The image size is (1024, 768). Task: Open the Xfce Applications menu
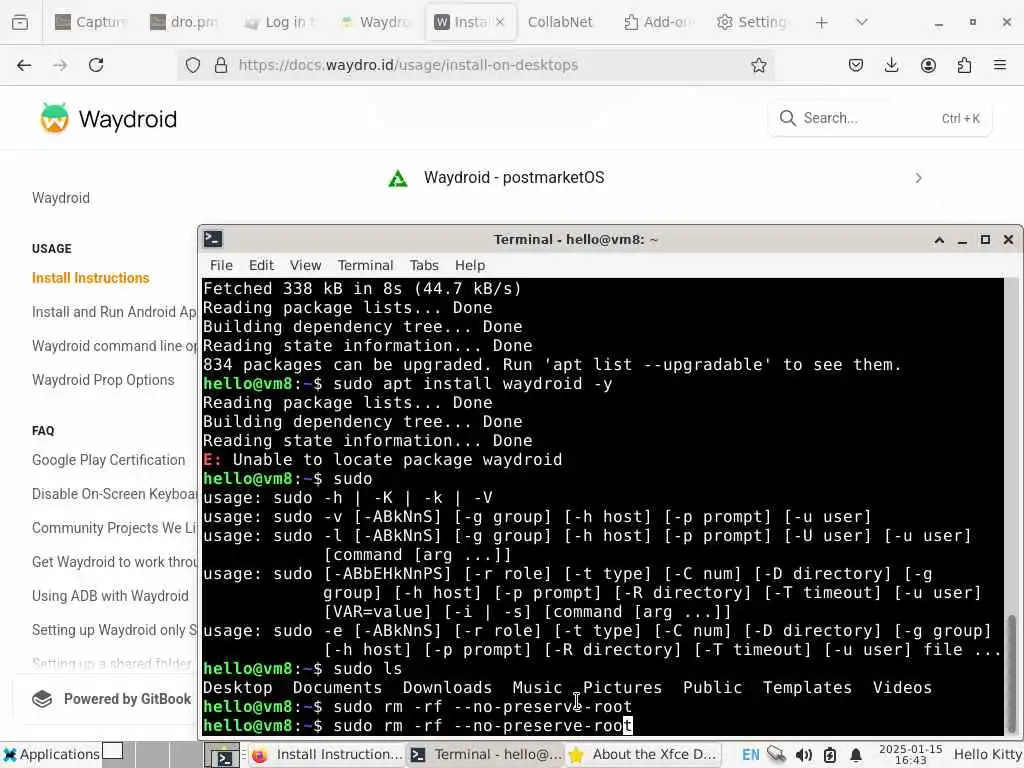[52, 754]
